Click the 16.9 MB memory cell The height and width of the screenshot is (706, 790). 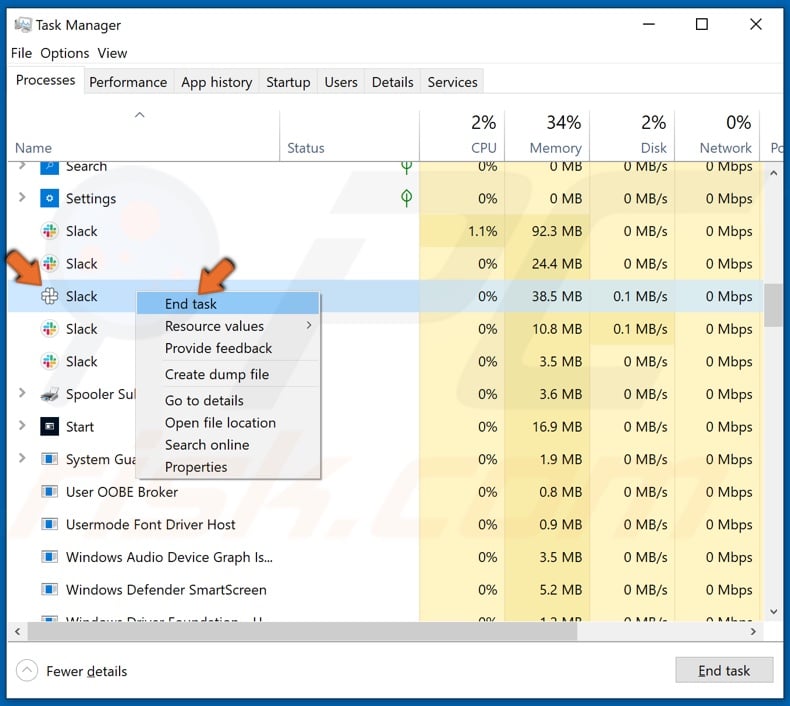(547, 427)
